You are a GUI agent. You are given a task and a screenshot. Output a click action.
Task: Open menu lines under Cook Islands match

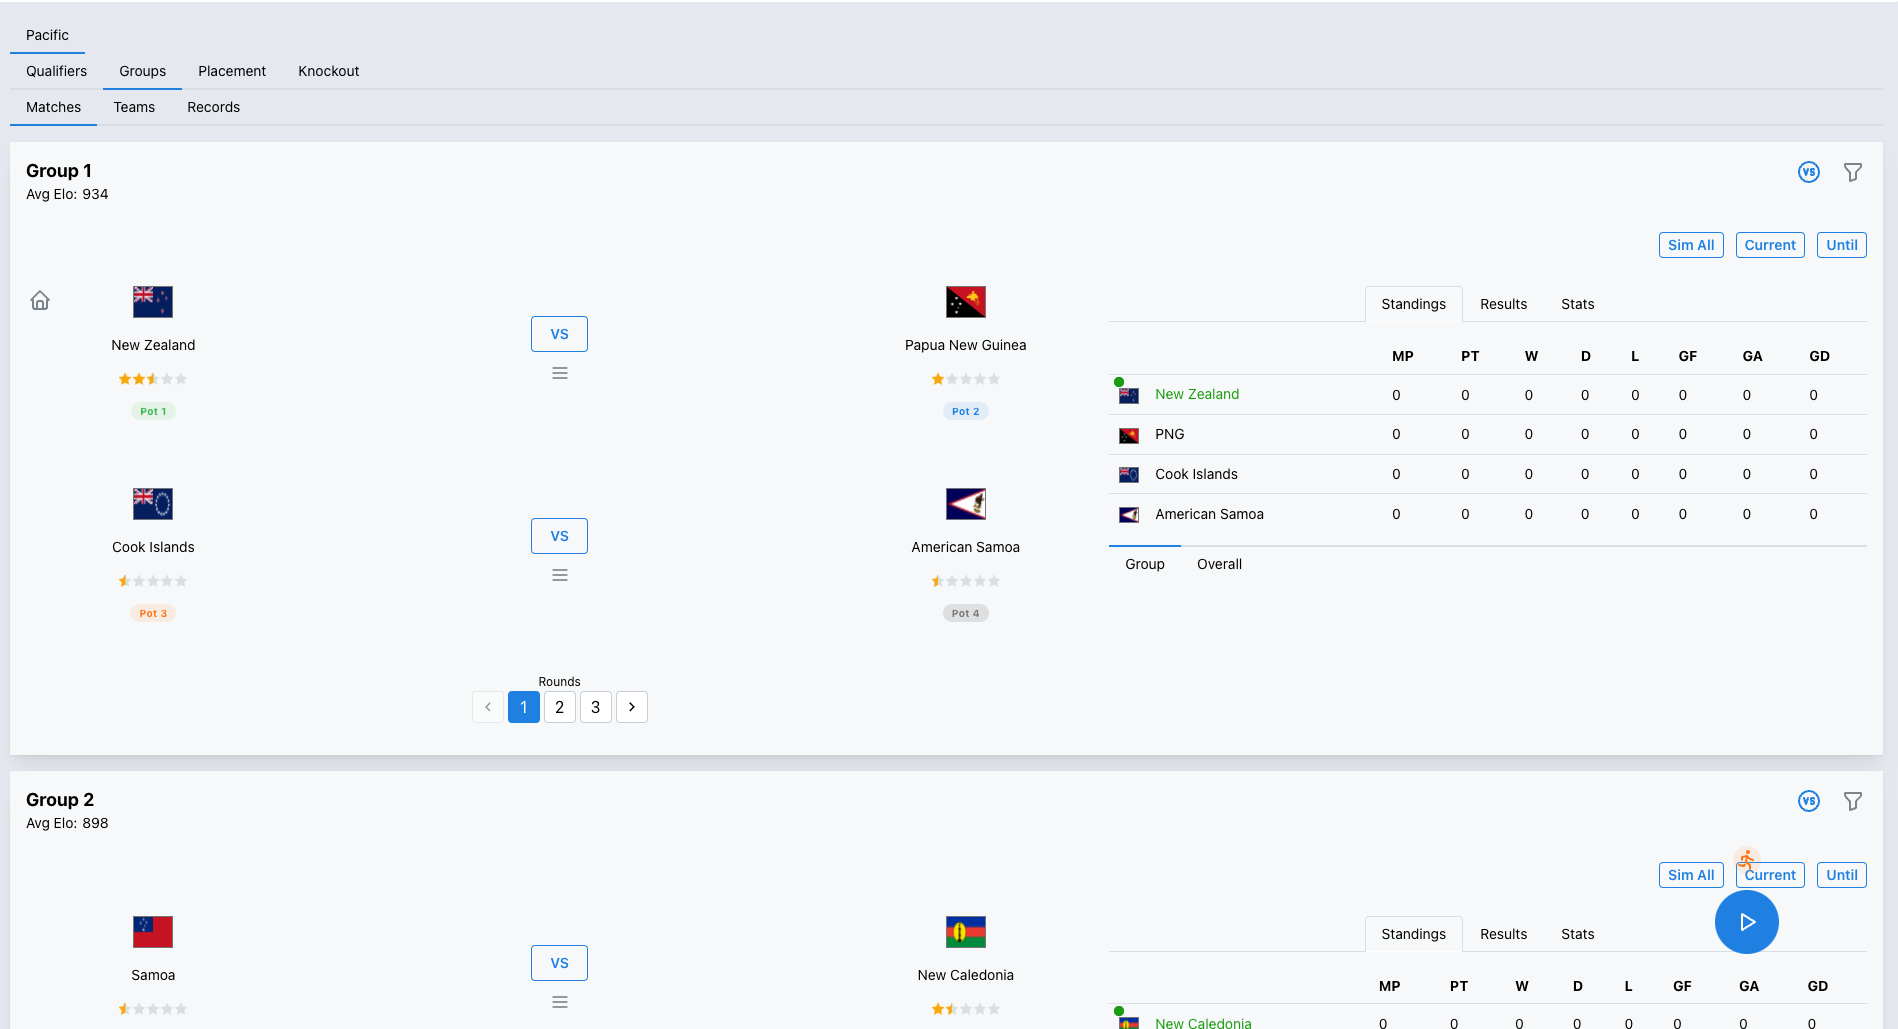pos(560,575)
